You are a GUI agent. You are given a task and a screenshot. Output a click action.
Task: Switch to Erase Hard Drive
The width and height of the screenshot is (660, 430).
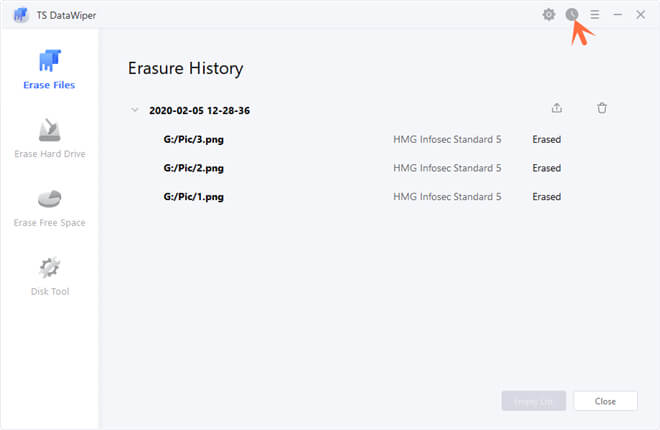point(49,138)
